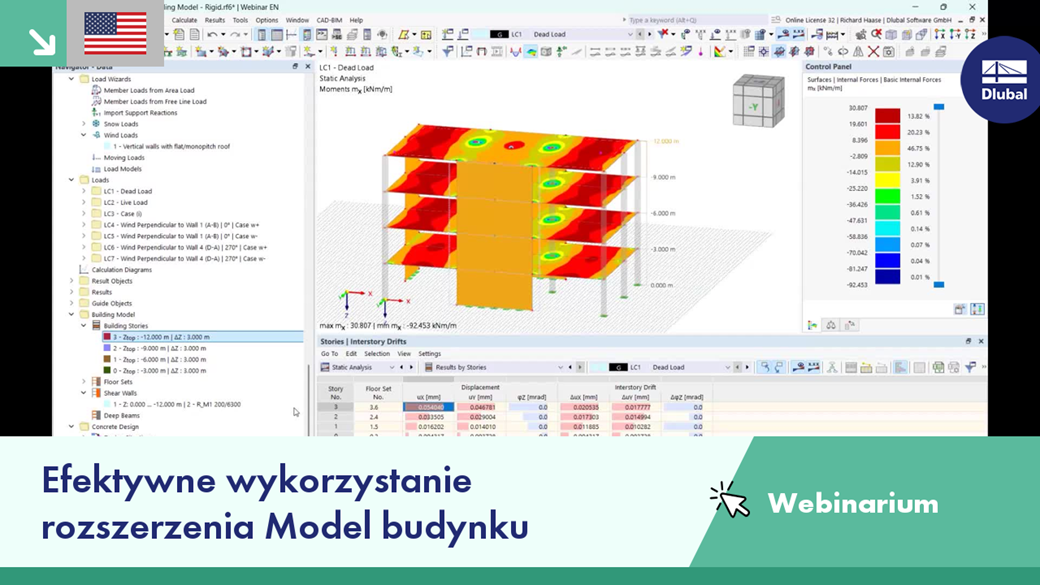The width and height of the screenshot is (1040, 585).
Task: Click the search-delete magnifier icon
Action: pyautogui.click(x=877, y=34)
